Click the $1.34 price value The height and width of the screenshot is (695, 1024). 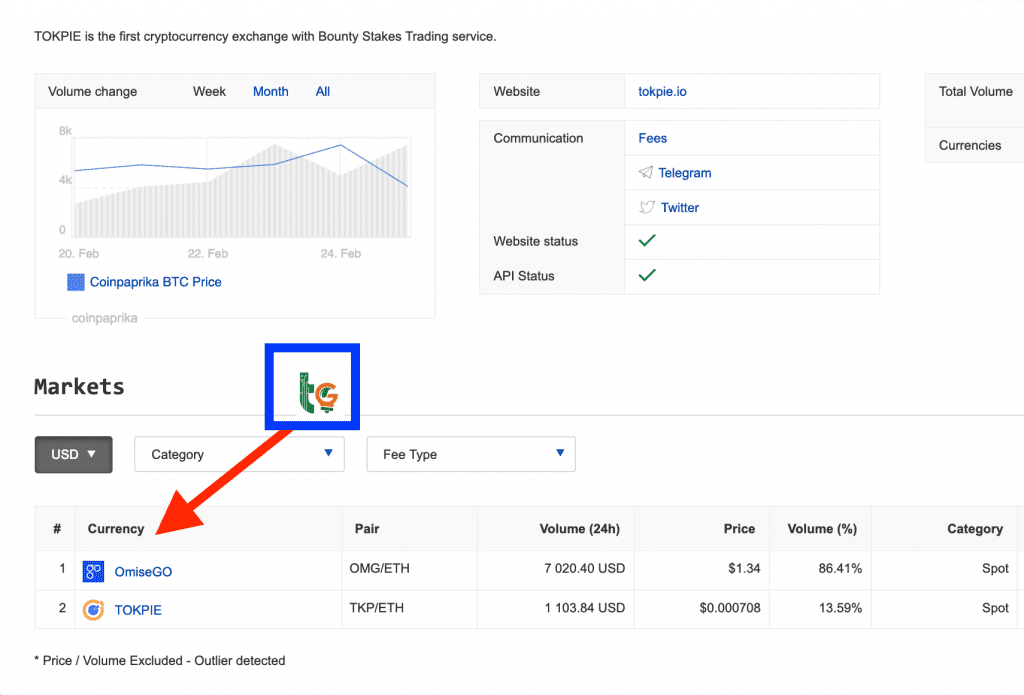(x=744, y=568)
